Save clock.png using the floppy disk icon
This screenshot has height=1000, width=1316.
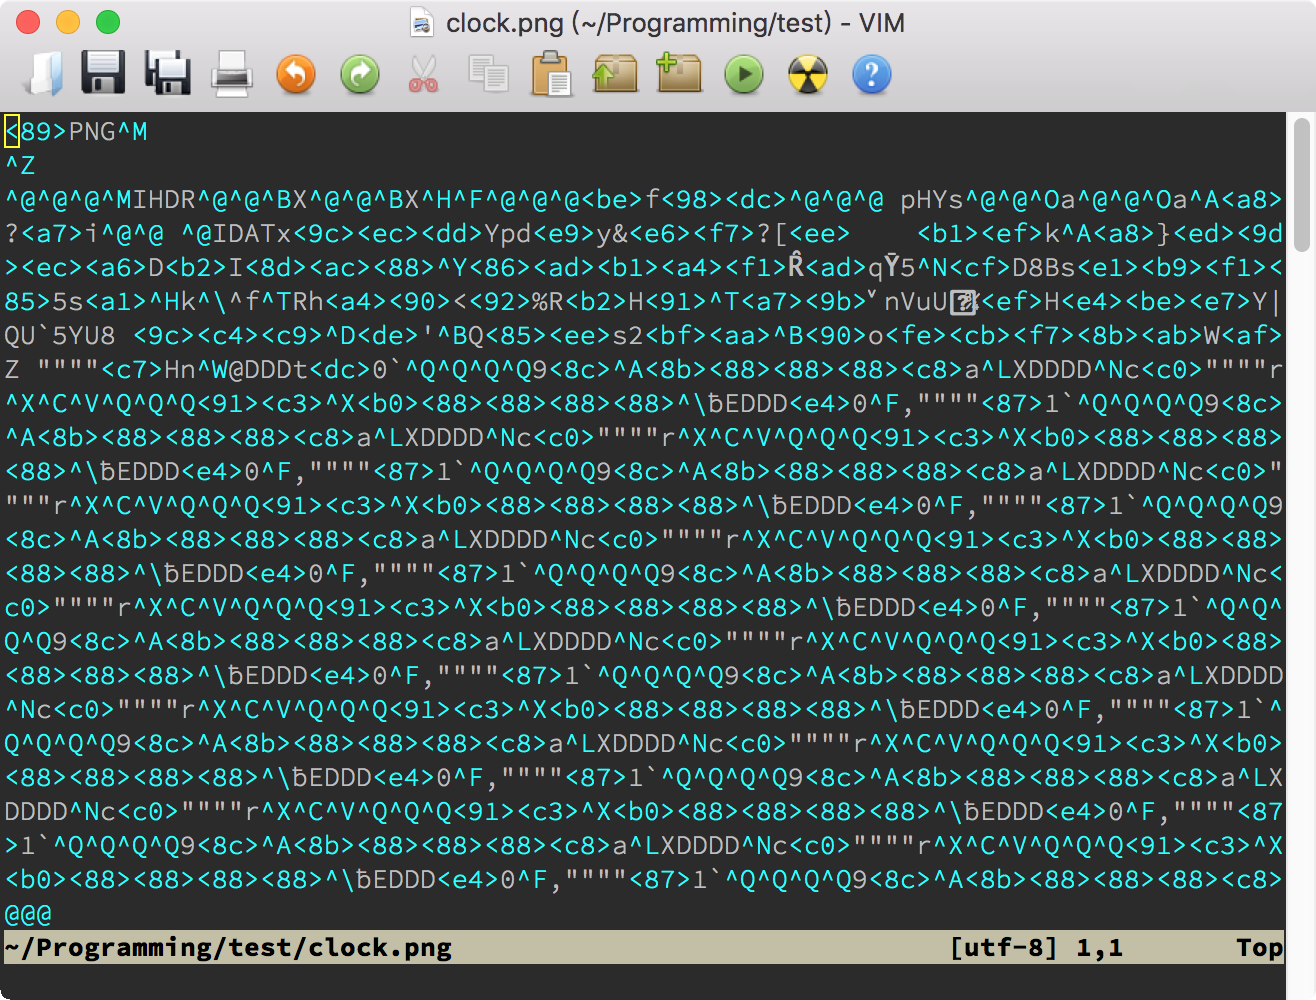[103, 74]
